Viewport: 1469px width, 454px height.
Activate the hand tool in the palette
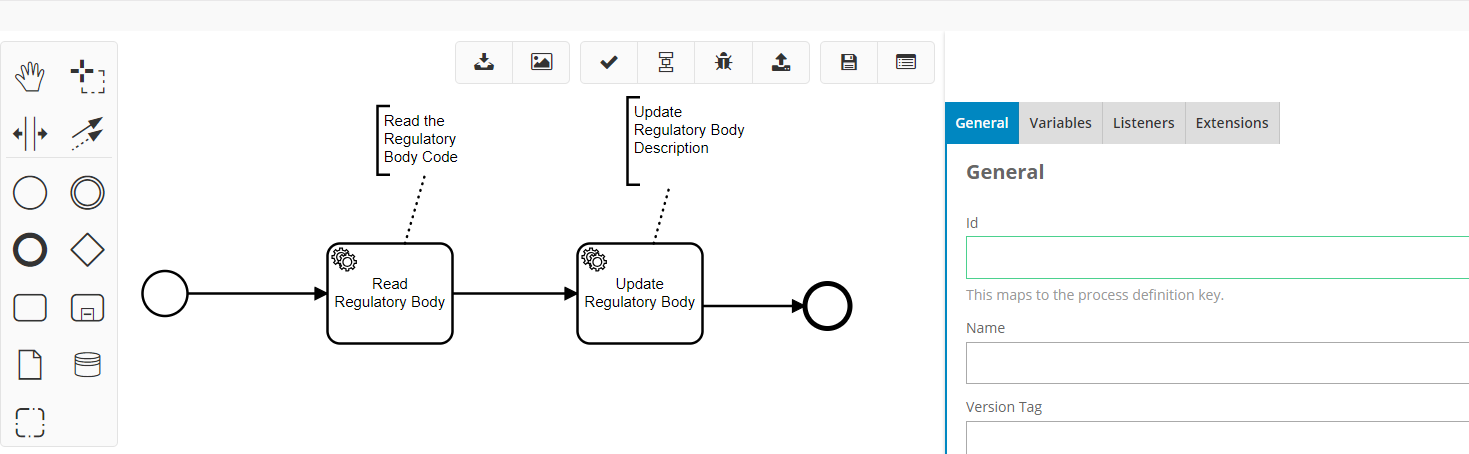pyautogui.click(x=30, y=76)
